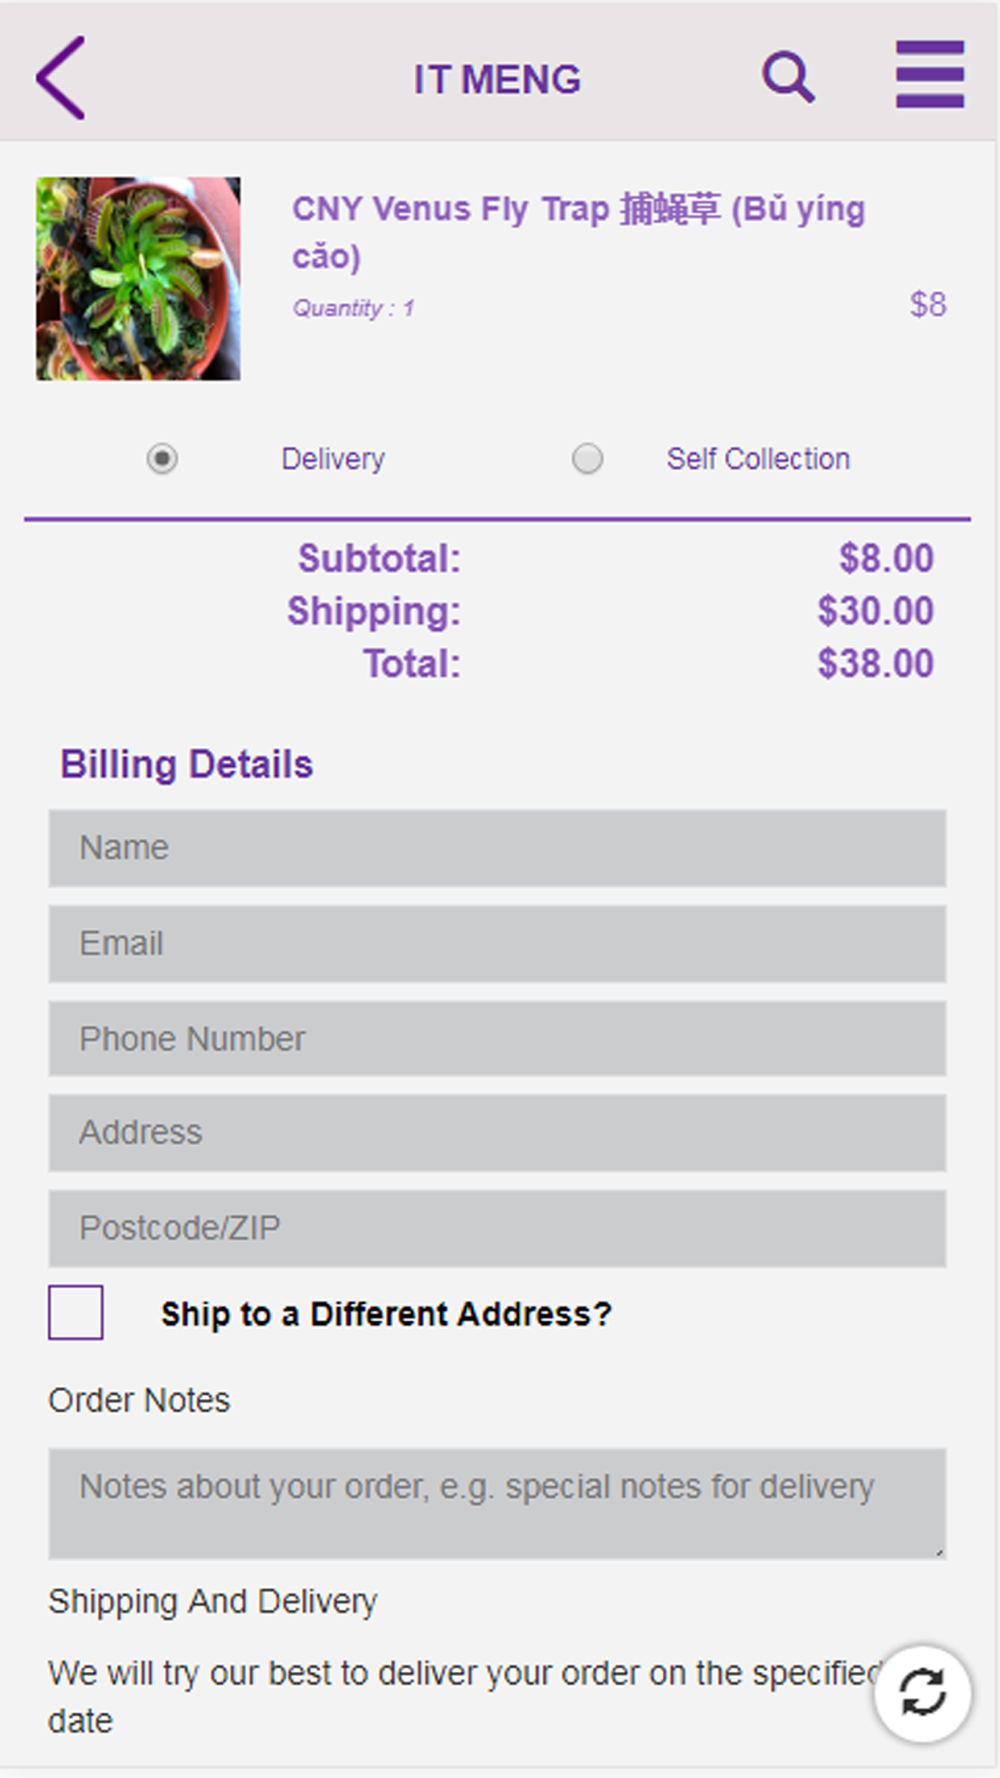
Task: Focus the Name input field
Action: [x=497, y=848]
